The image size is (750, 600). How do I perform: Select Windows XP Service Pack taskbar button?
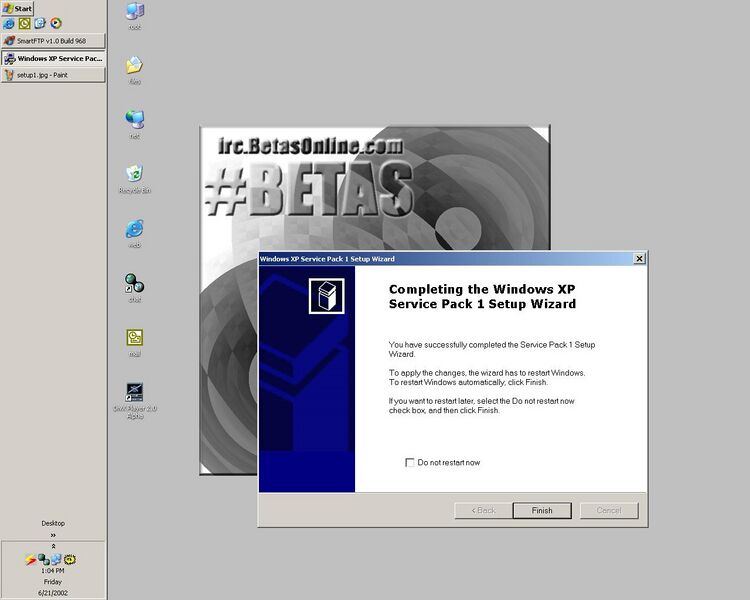(53, 58)
